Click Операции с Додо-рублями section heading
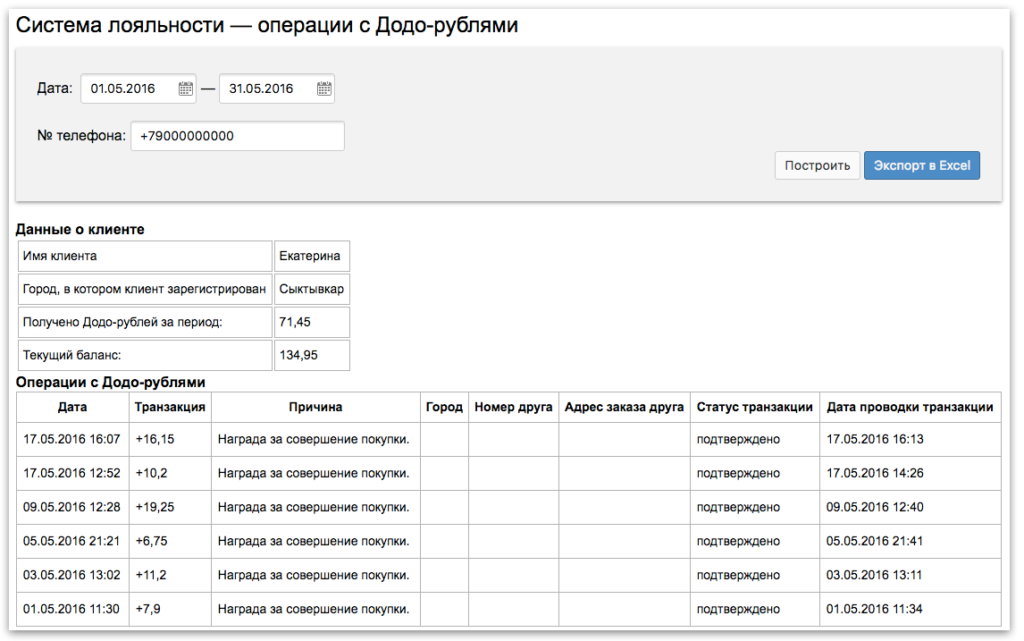This screenshot has height=641, width=1024. 111,383
